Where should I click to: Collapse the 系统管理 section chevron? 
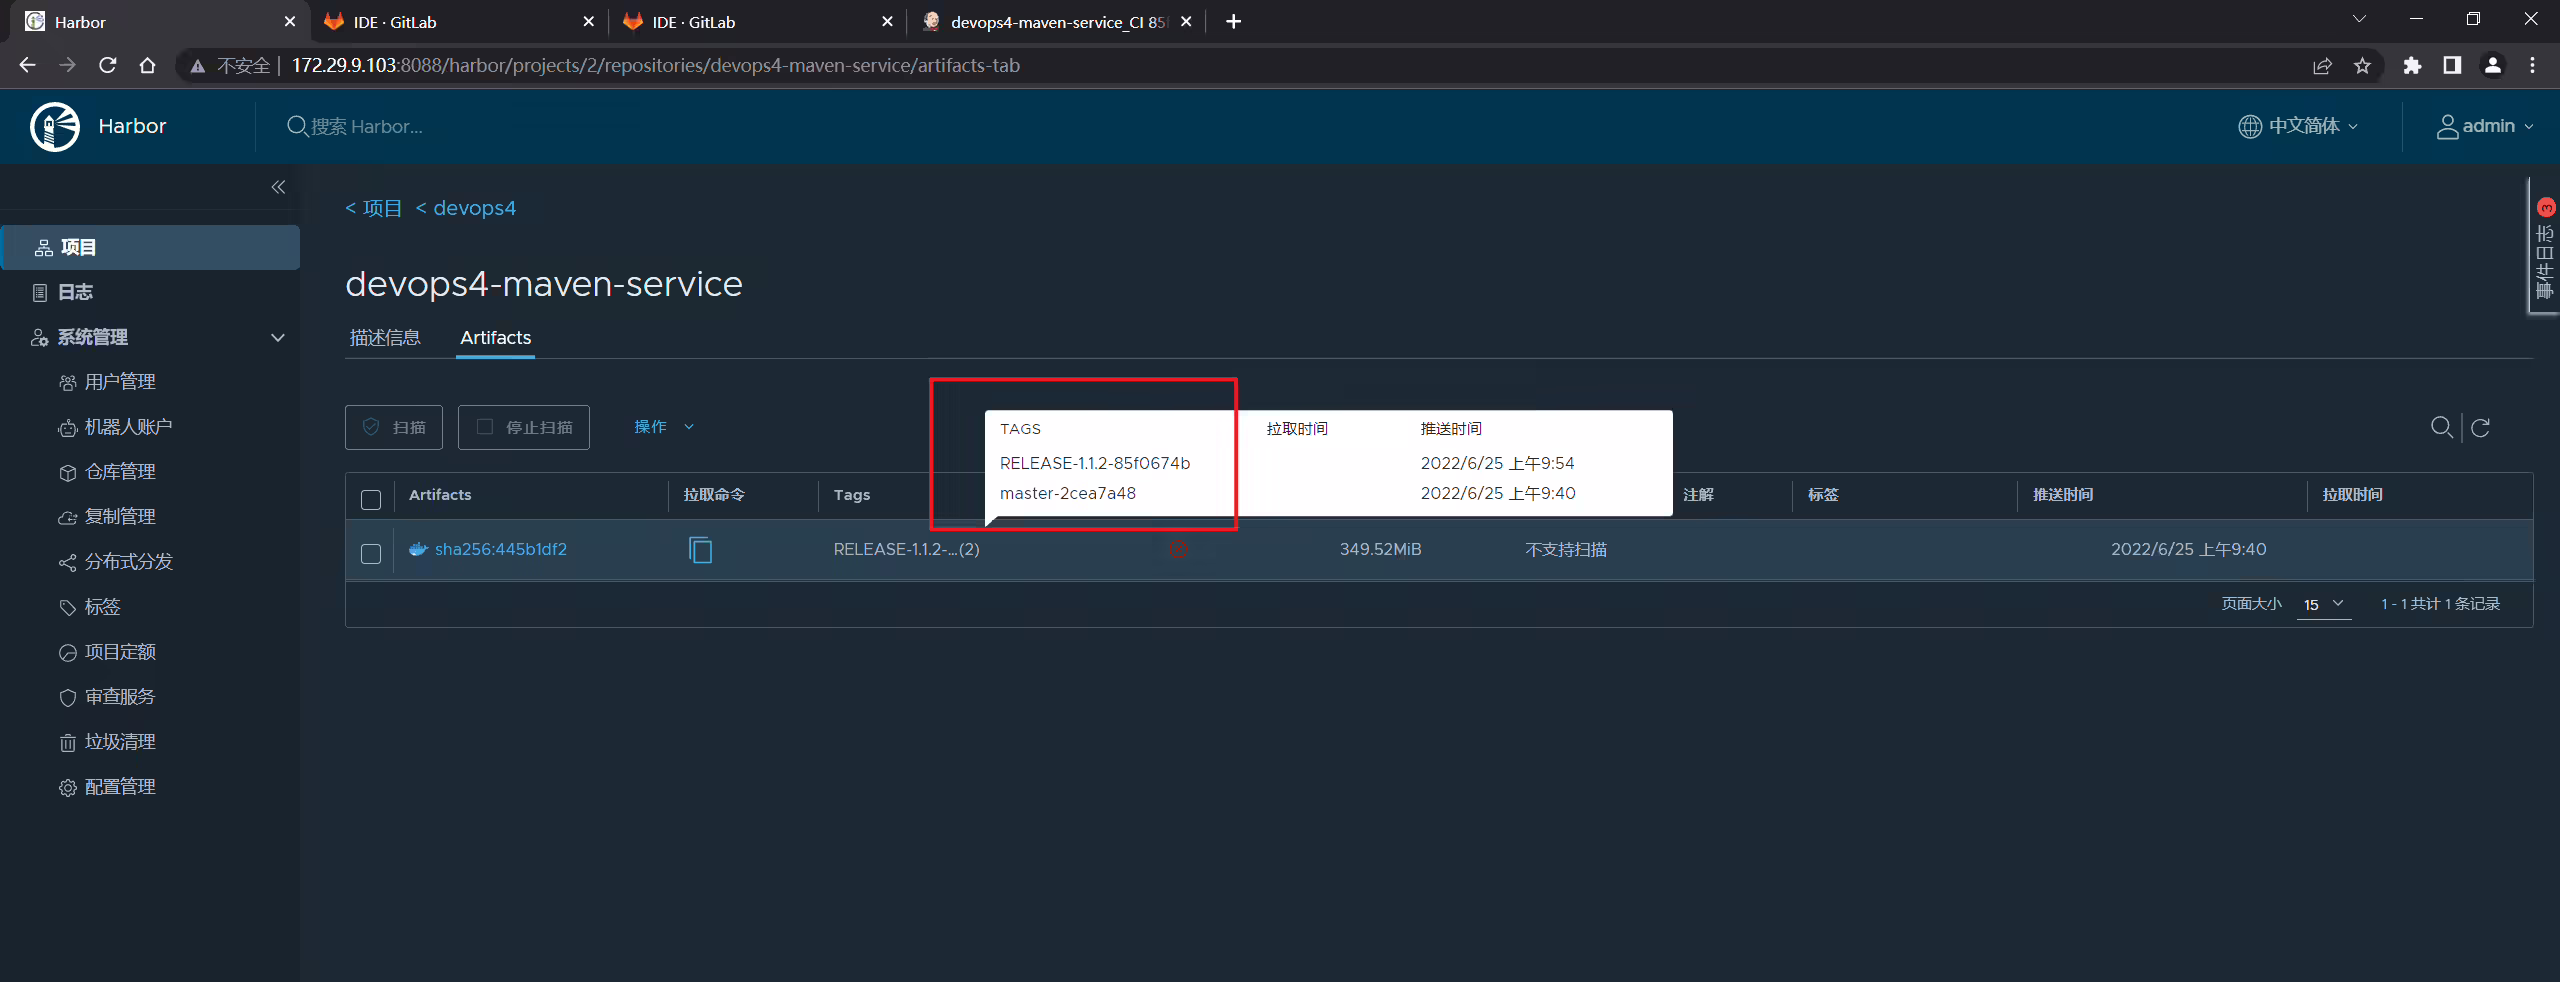278,338
